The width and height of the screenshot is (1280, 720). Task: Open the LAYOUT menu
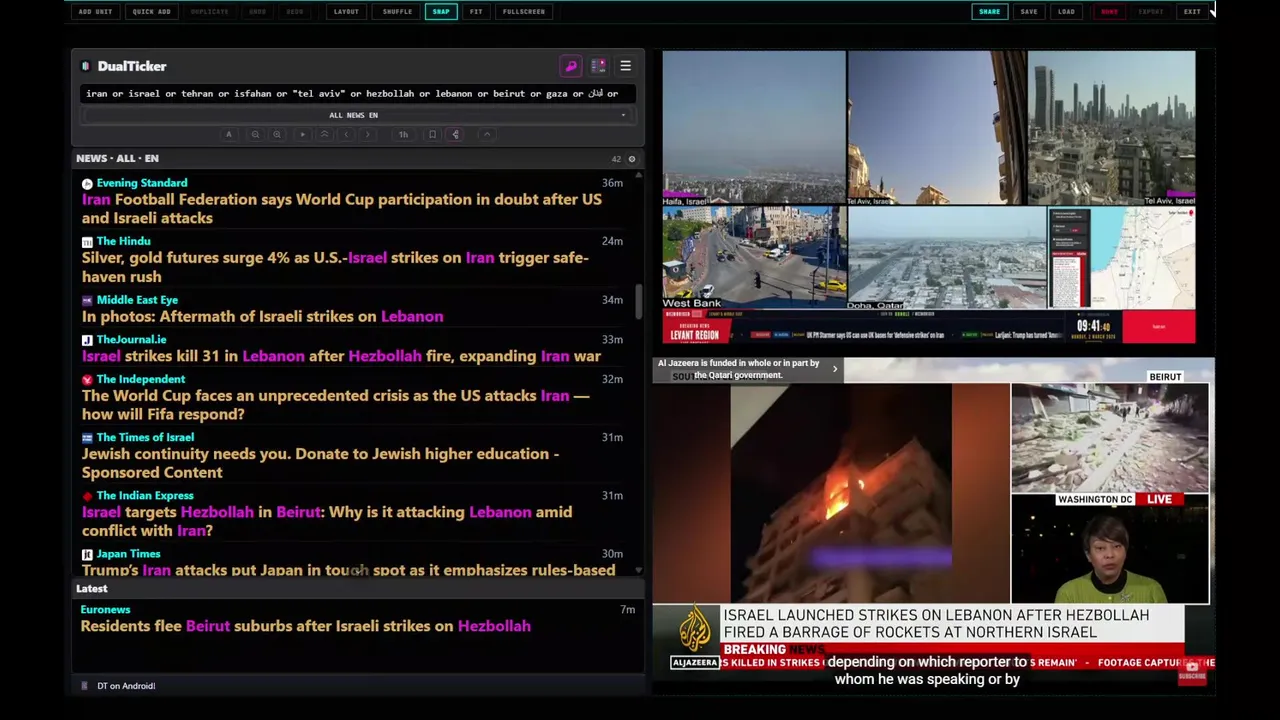point(346,12)
